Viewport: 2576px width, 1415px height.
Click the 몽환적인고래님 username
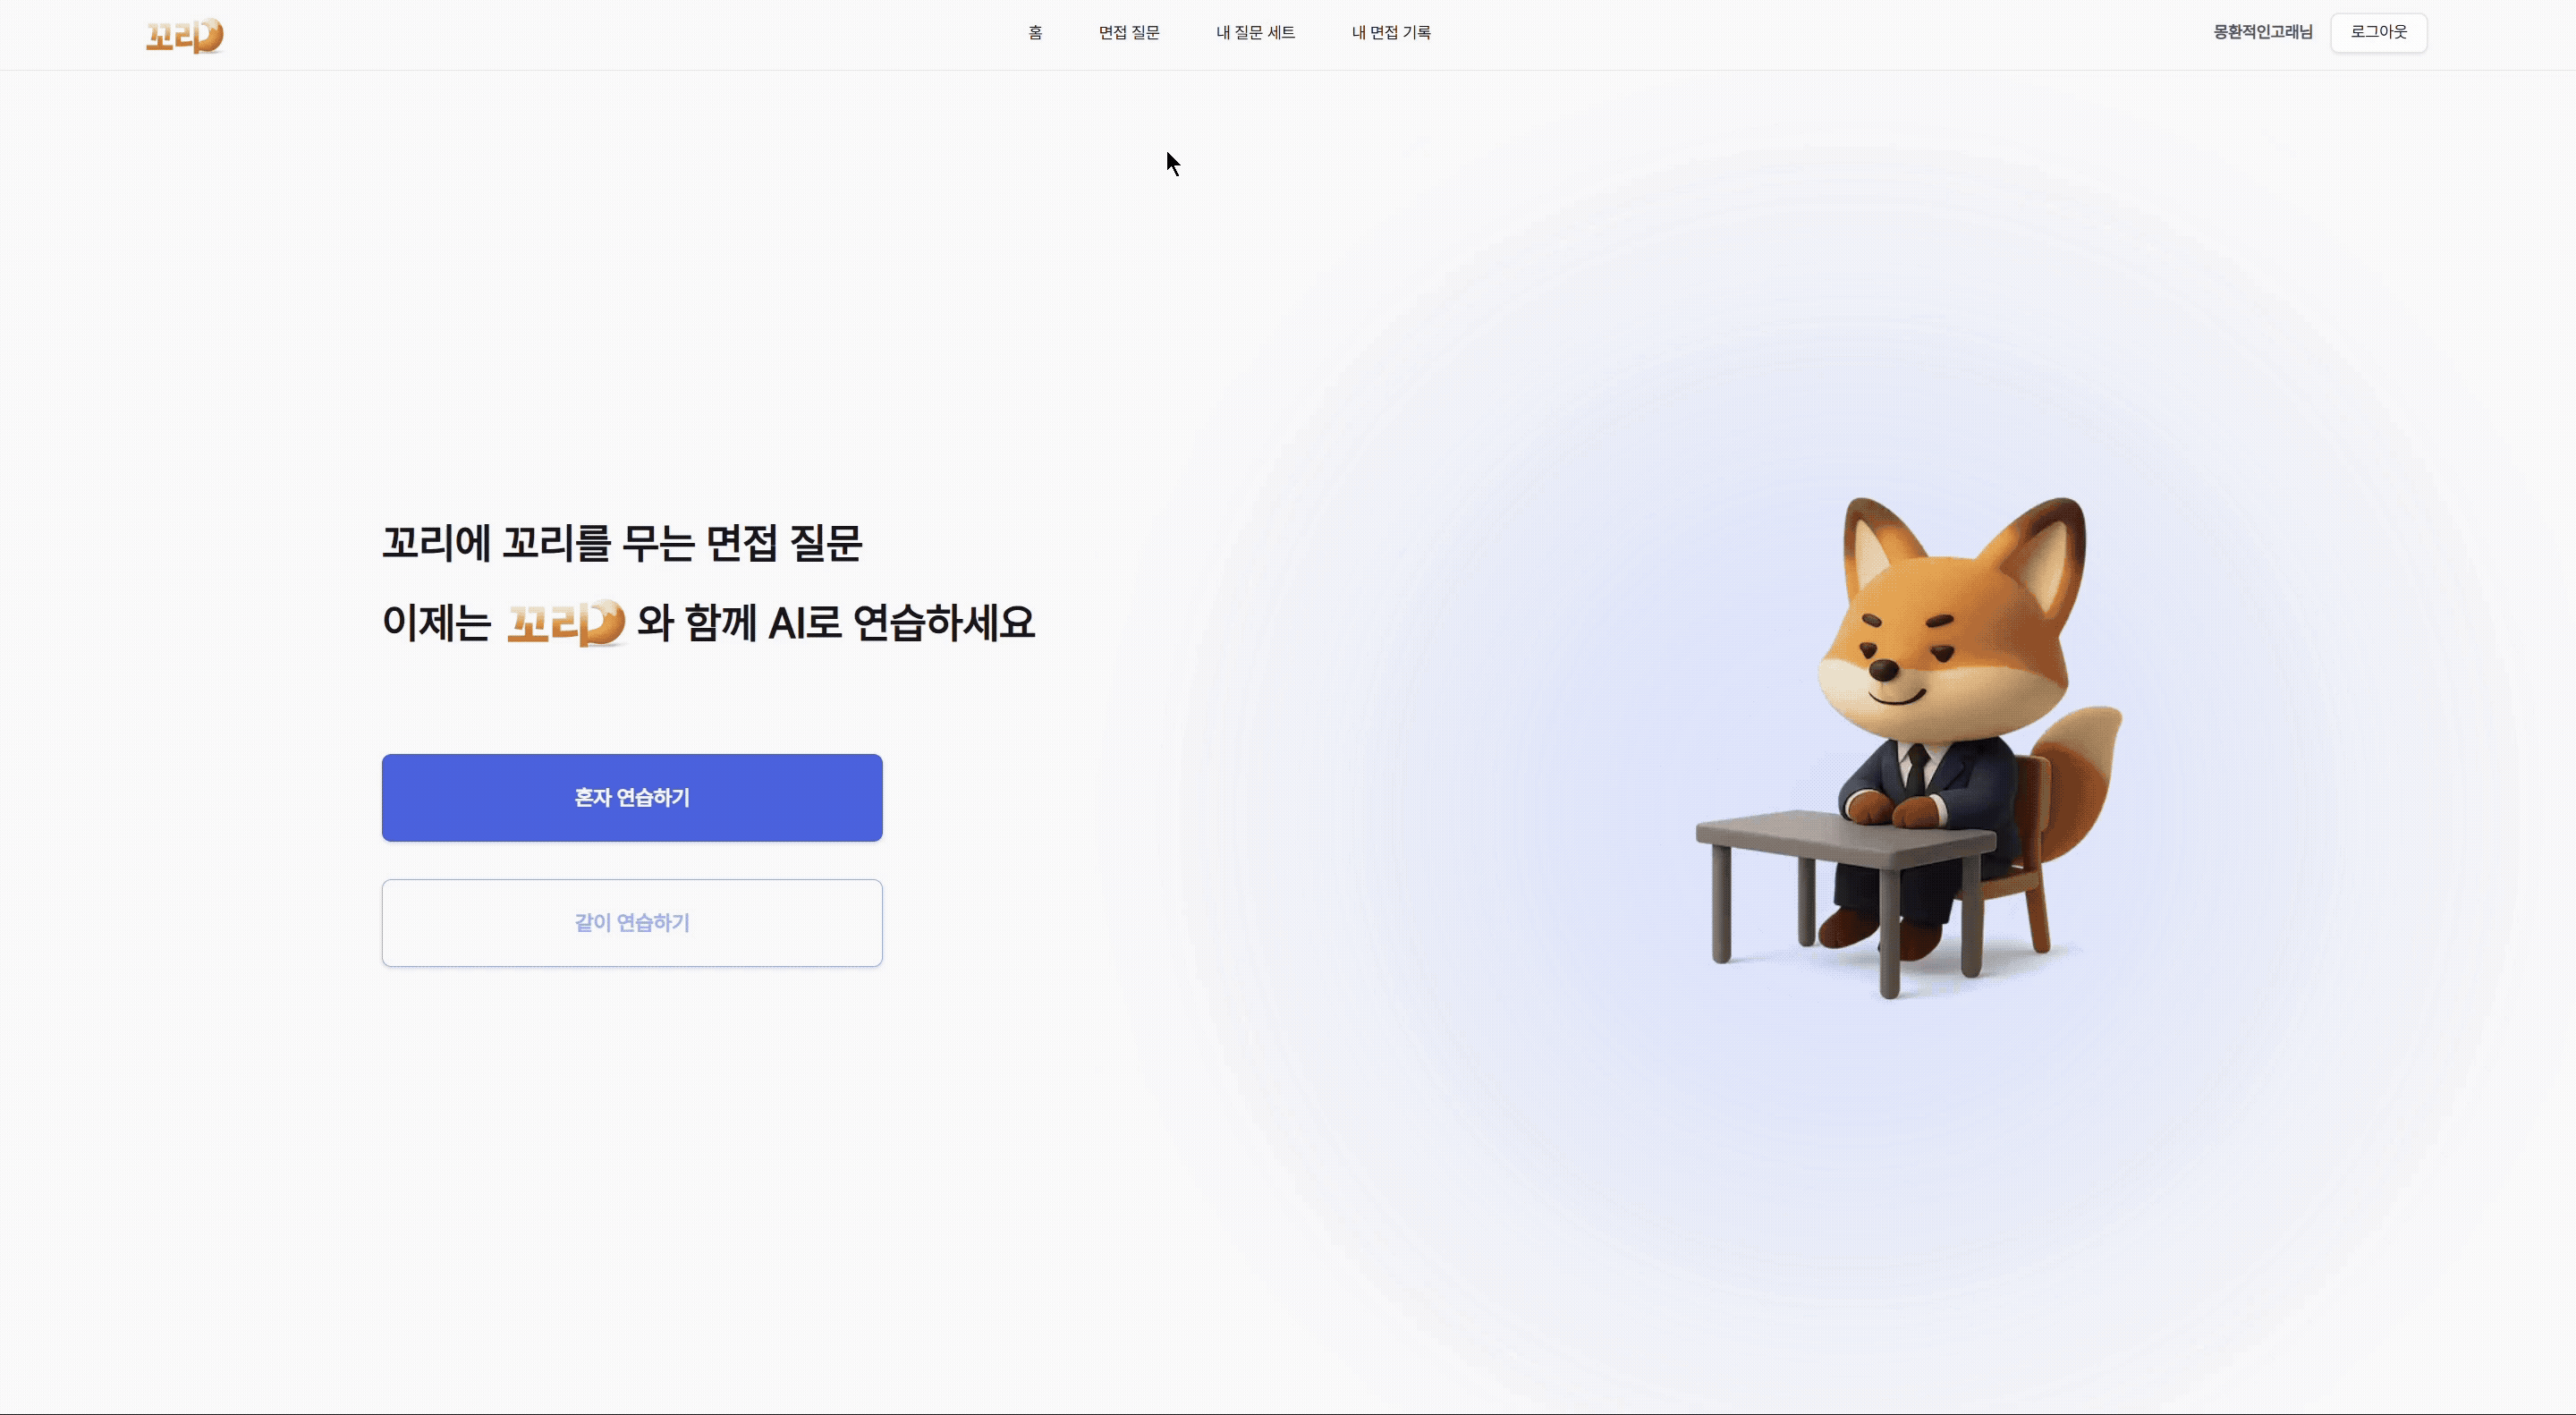tap(2262, 32)
